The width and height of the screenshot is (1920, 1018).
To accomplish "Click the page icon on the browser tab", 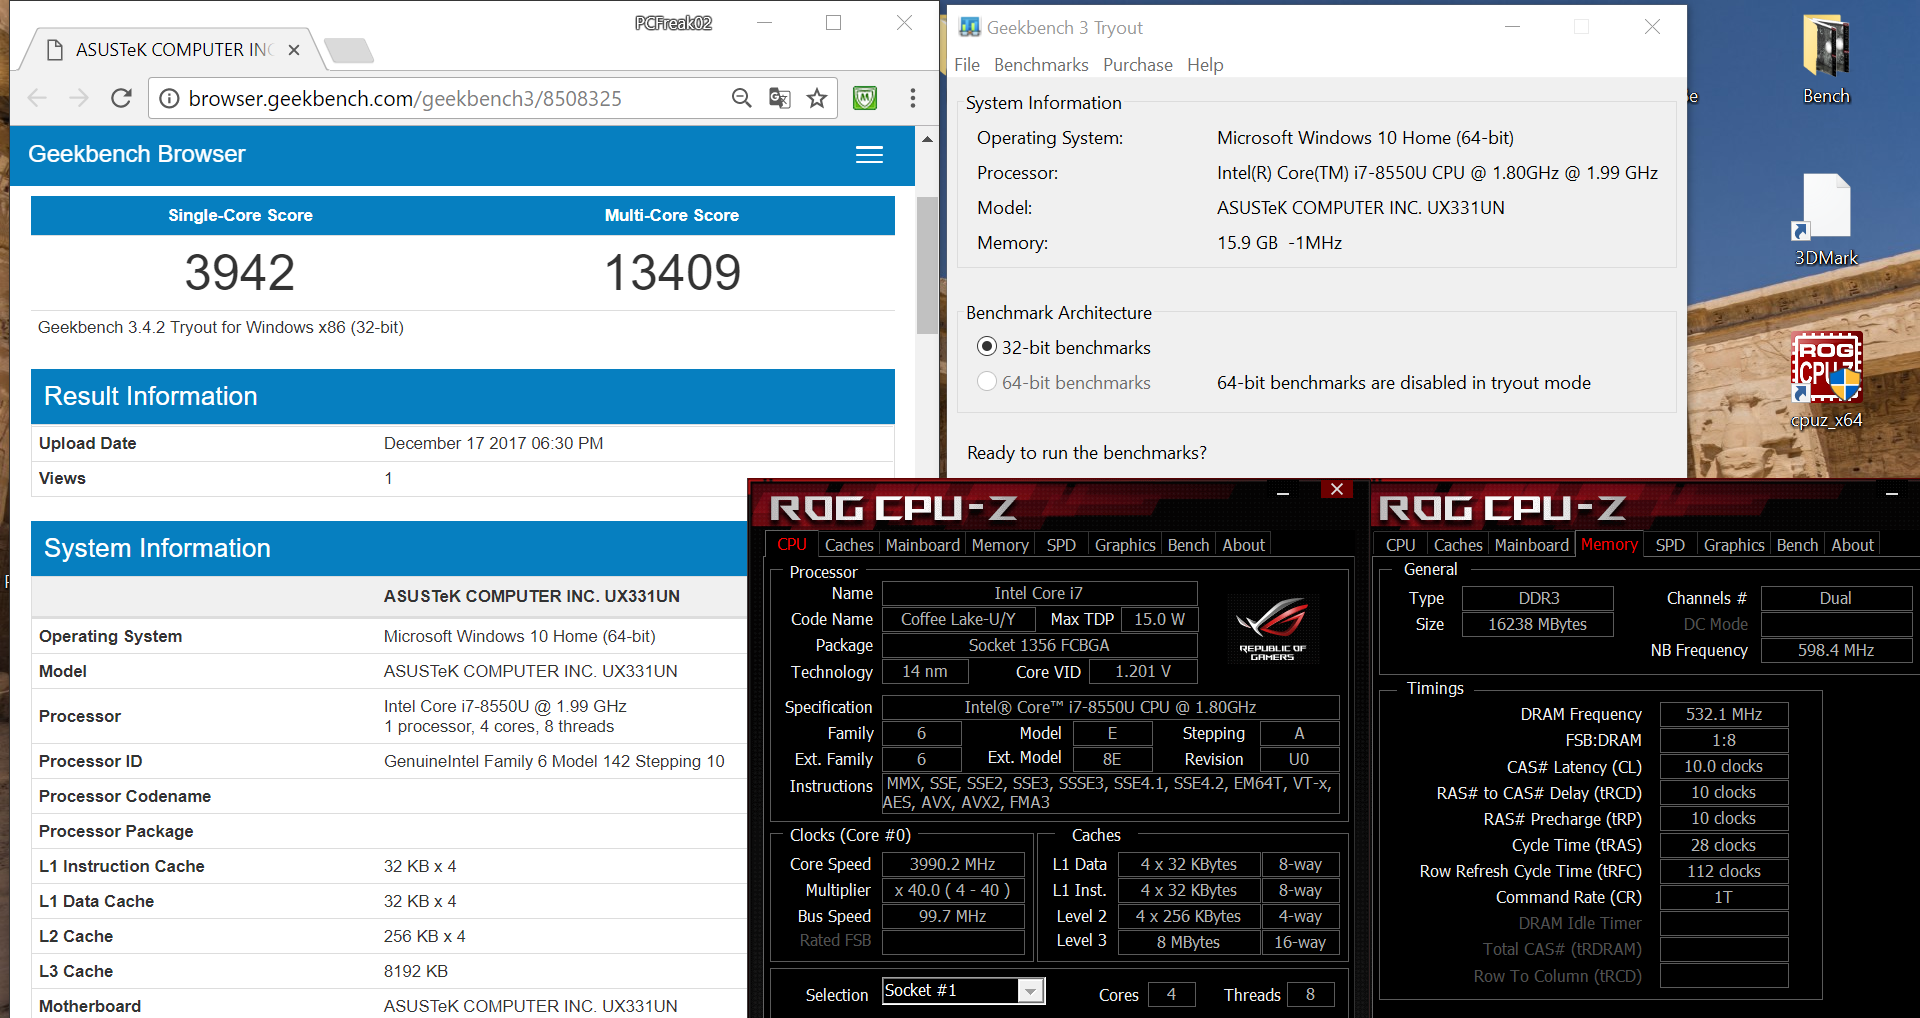I will coord(56,50).
